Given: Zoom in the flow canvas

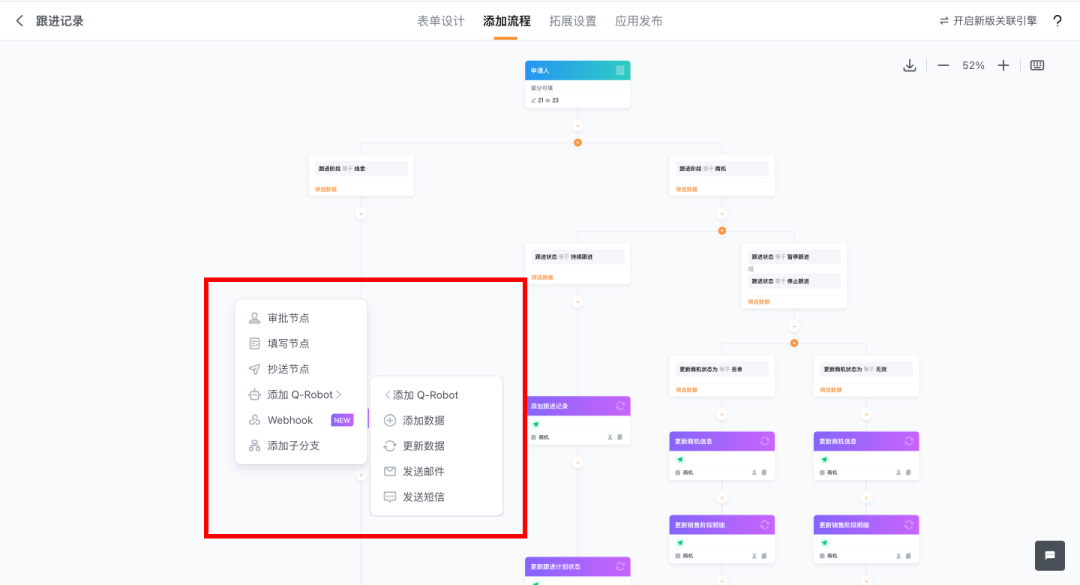Looking at the screenshot, I should click(x=1003, y=66).
